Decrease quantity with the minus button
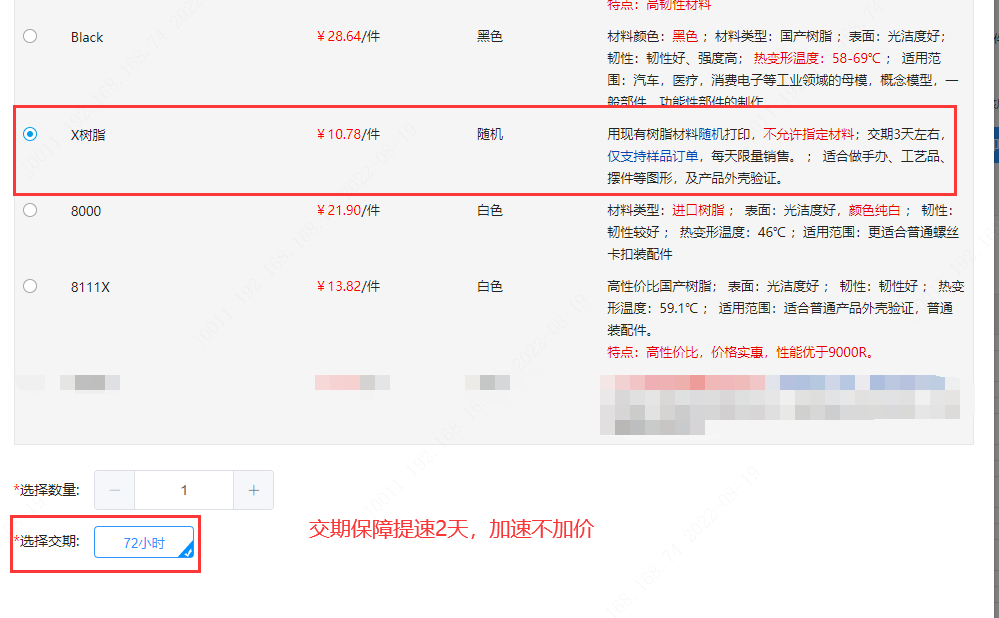This screenshot has width=999, height=618. (115, 490)
